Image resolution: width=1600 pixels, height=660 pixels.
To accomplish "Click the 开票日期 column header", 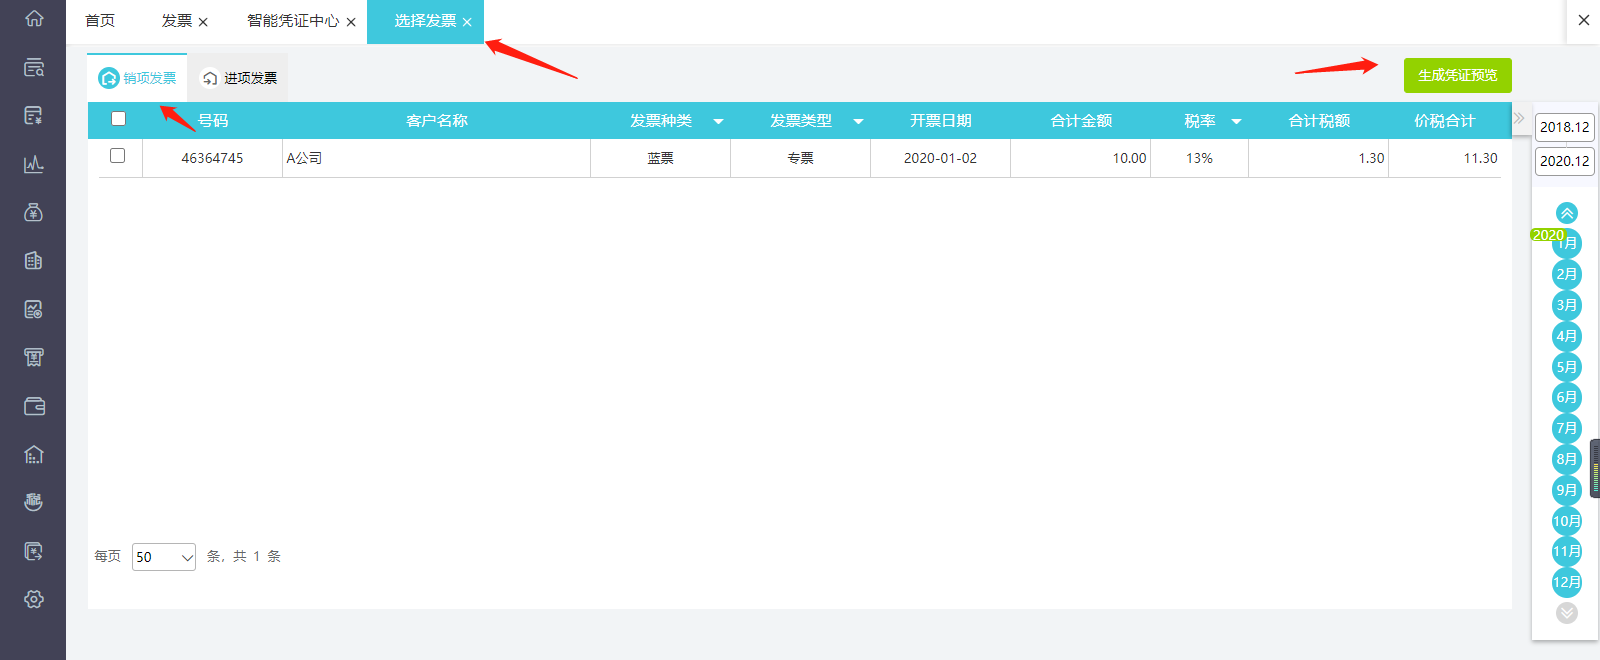I will (941, 120).
